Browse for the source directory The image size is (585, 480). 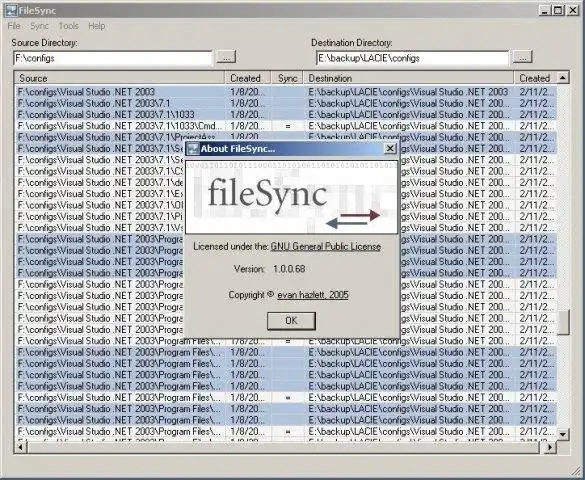click(x=226, y=57)
